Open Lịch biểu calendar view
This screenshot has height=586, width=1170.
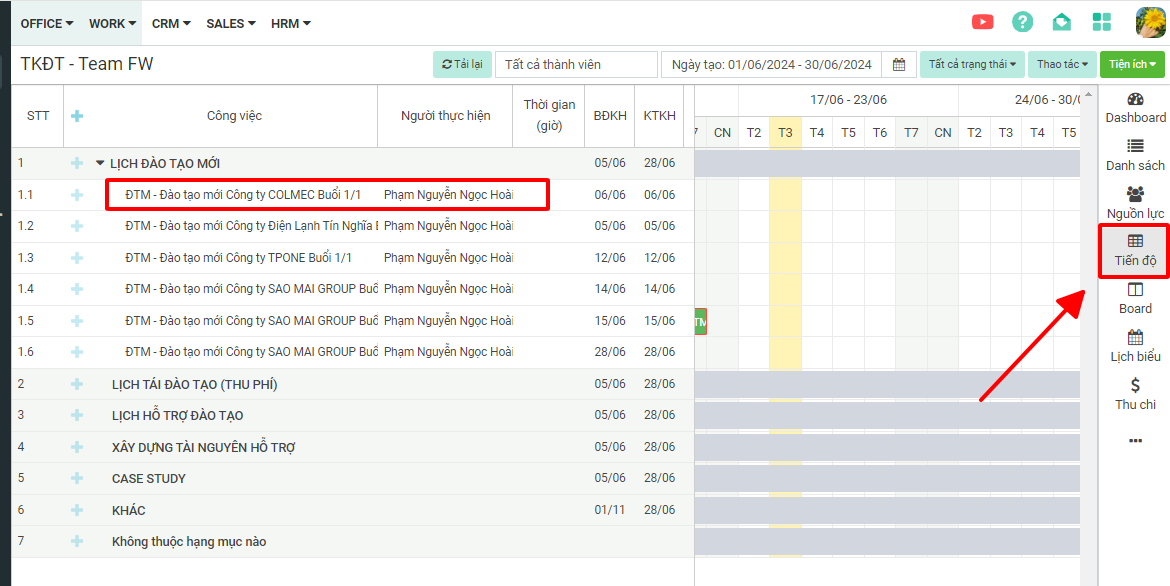coord(1135,346)
